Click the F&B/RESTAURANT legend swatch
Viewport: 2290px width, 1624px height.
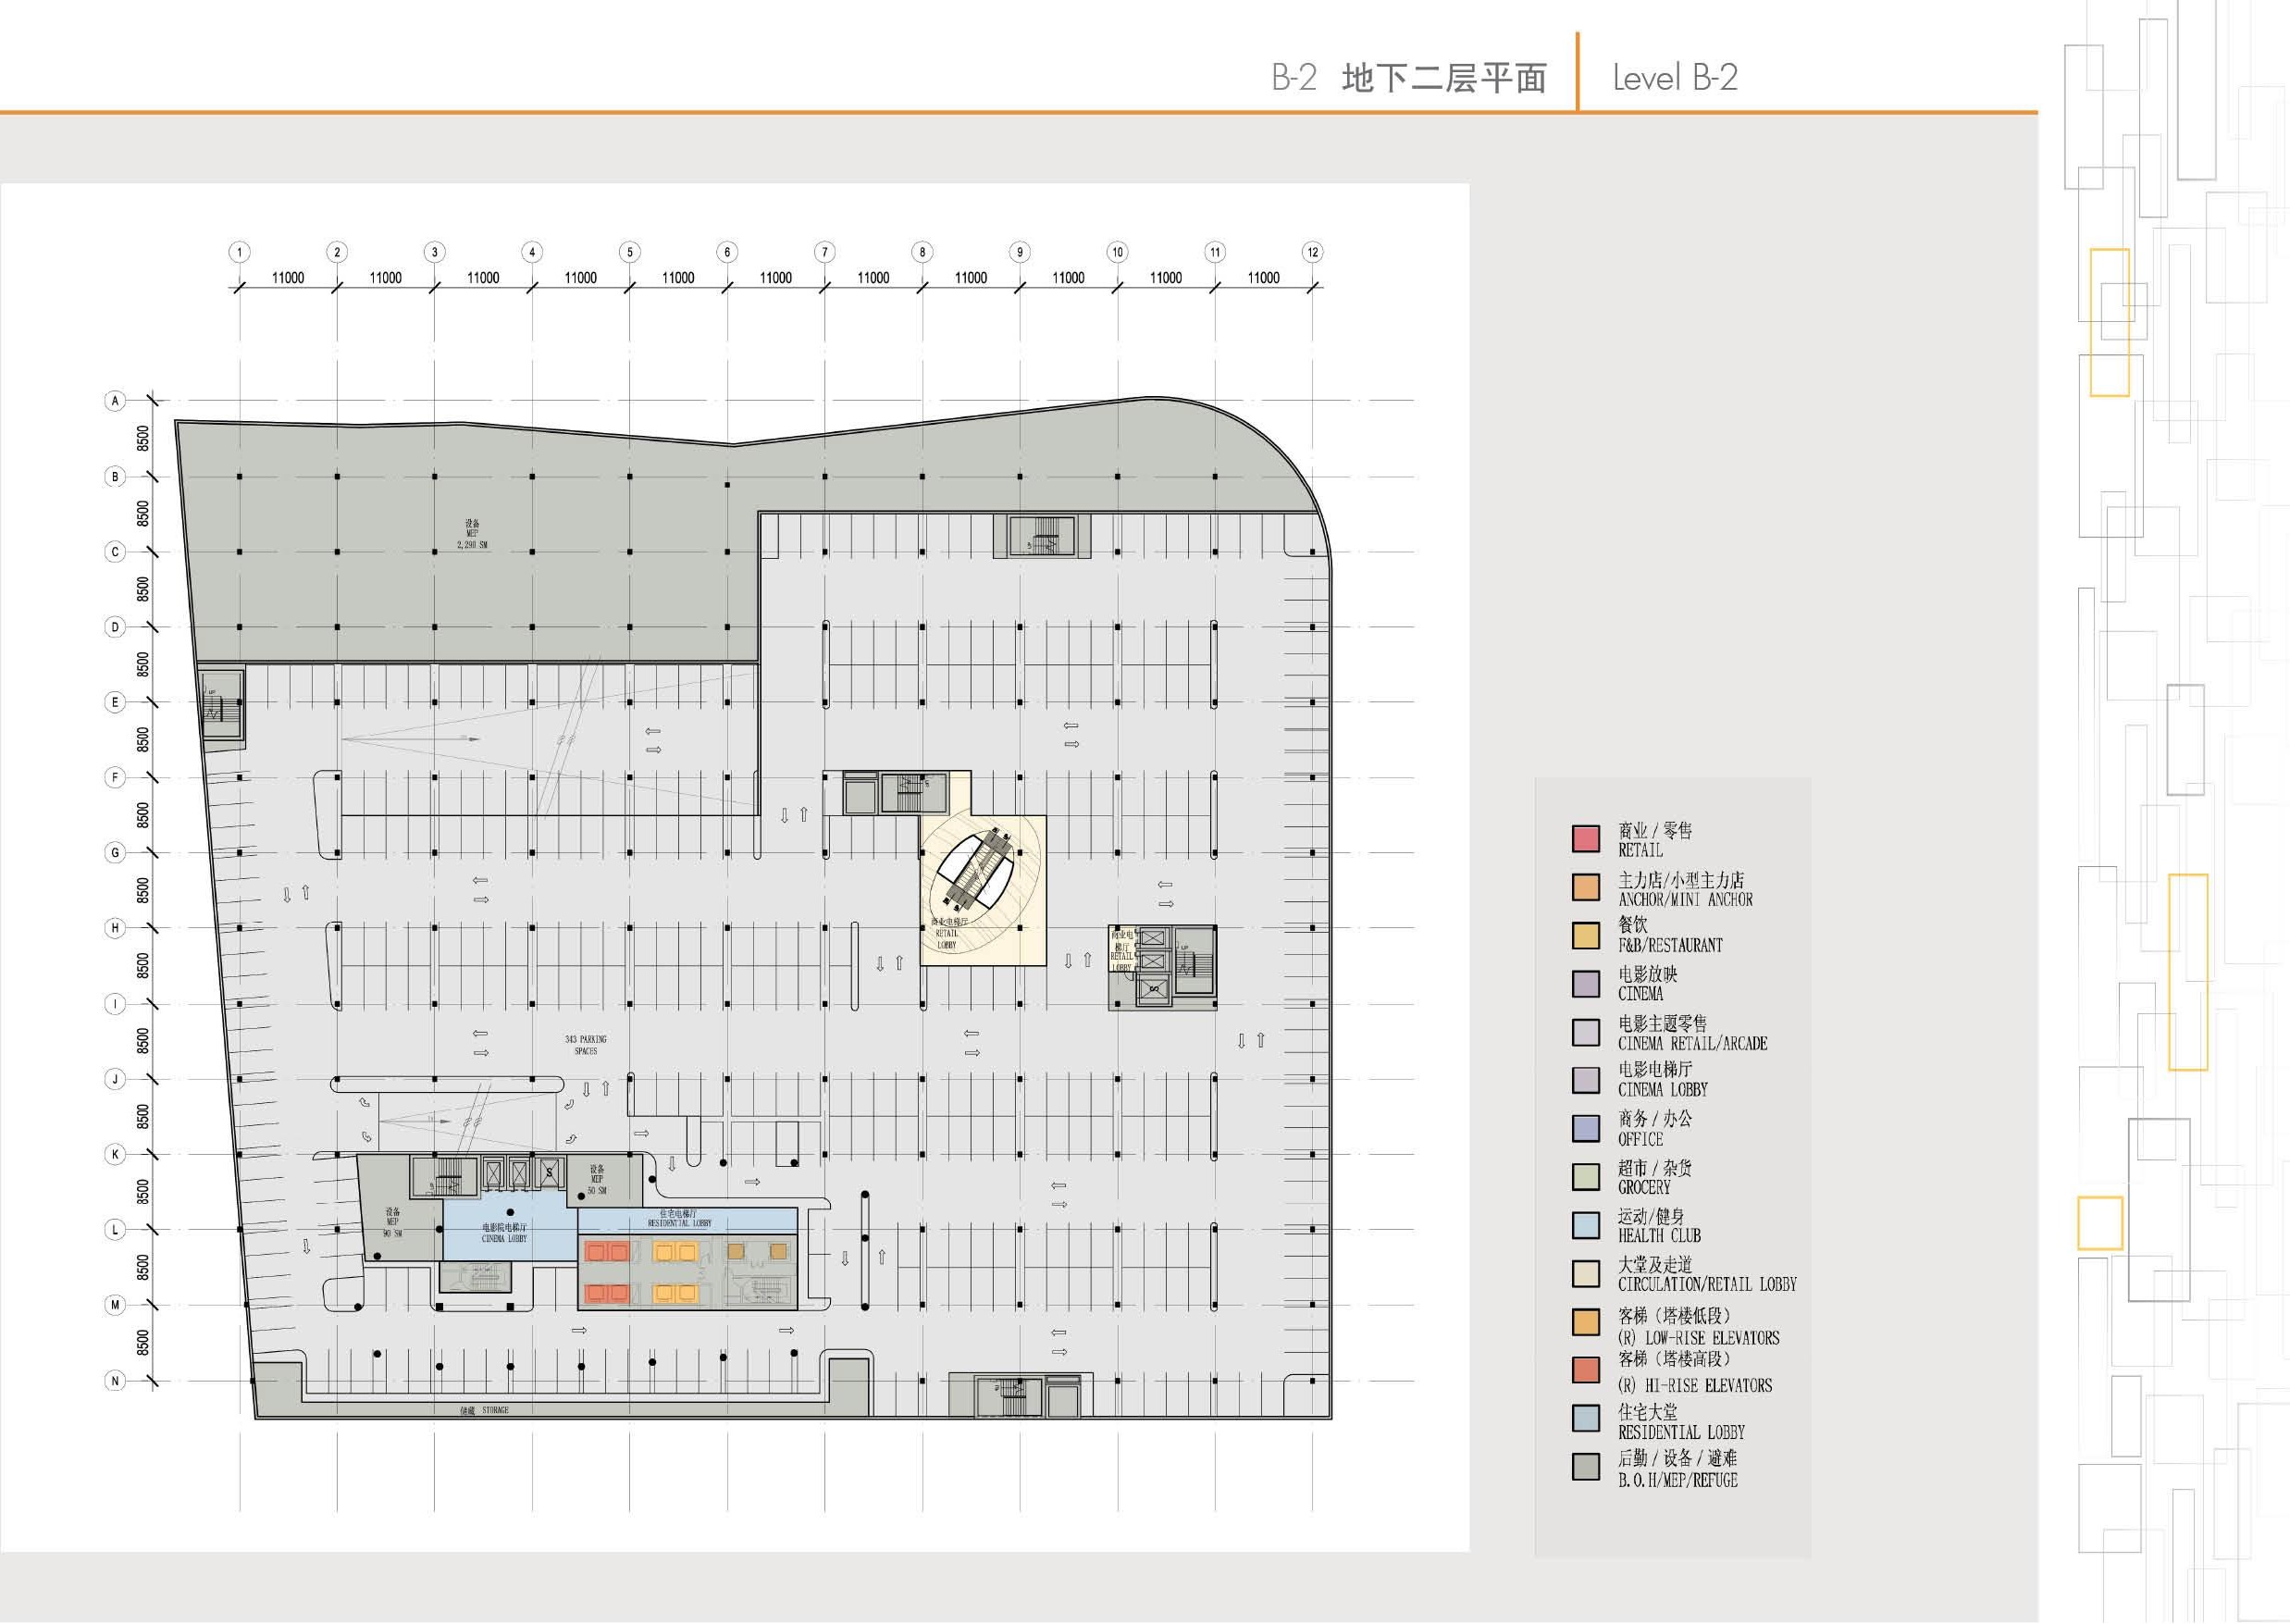(x=1585, y=935)
